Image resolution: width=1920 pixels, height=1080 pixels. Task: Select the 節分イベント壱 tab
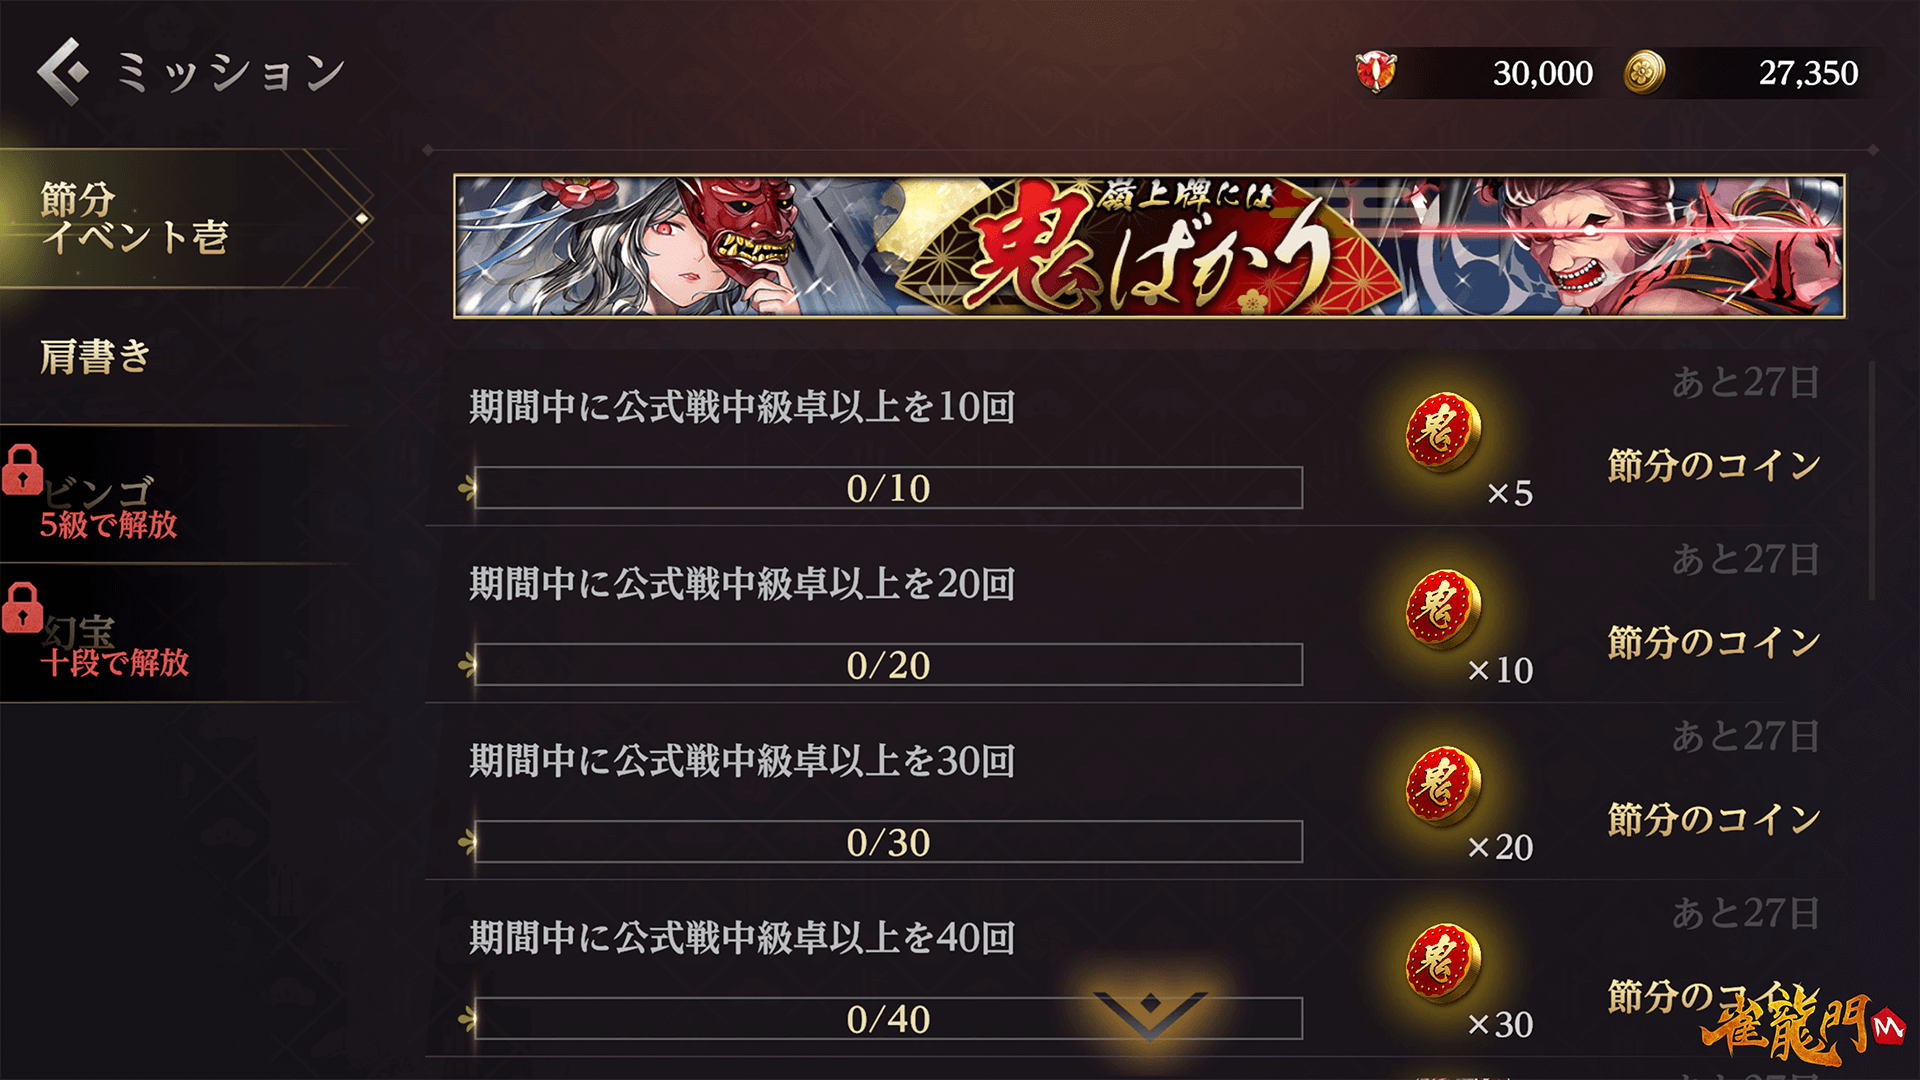tap(185, 219)
